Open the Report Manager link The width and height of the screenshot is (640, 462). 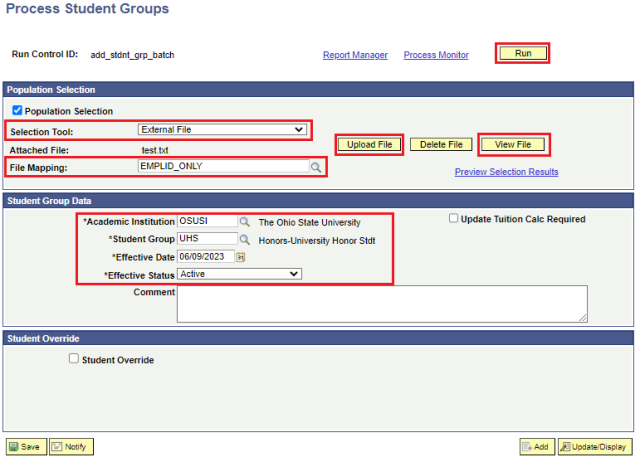(355, 55)
